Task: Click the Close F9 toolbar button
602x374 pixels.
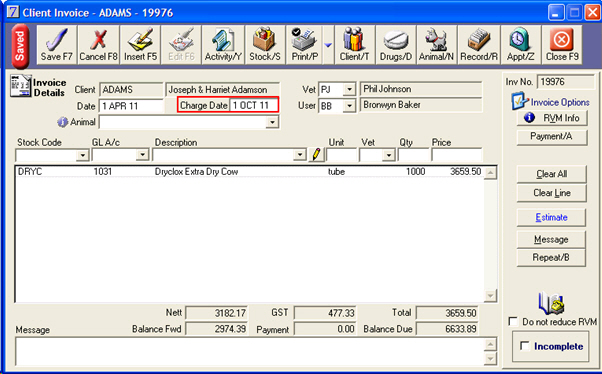Action: (x=562, y=45)
